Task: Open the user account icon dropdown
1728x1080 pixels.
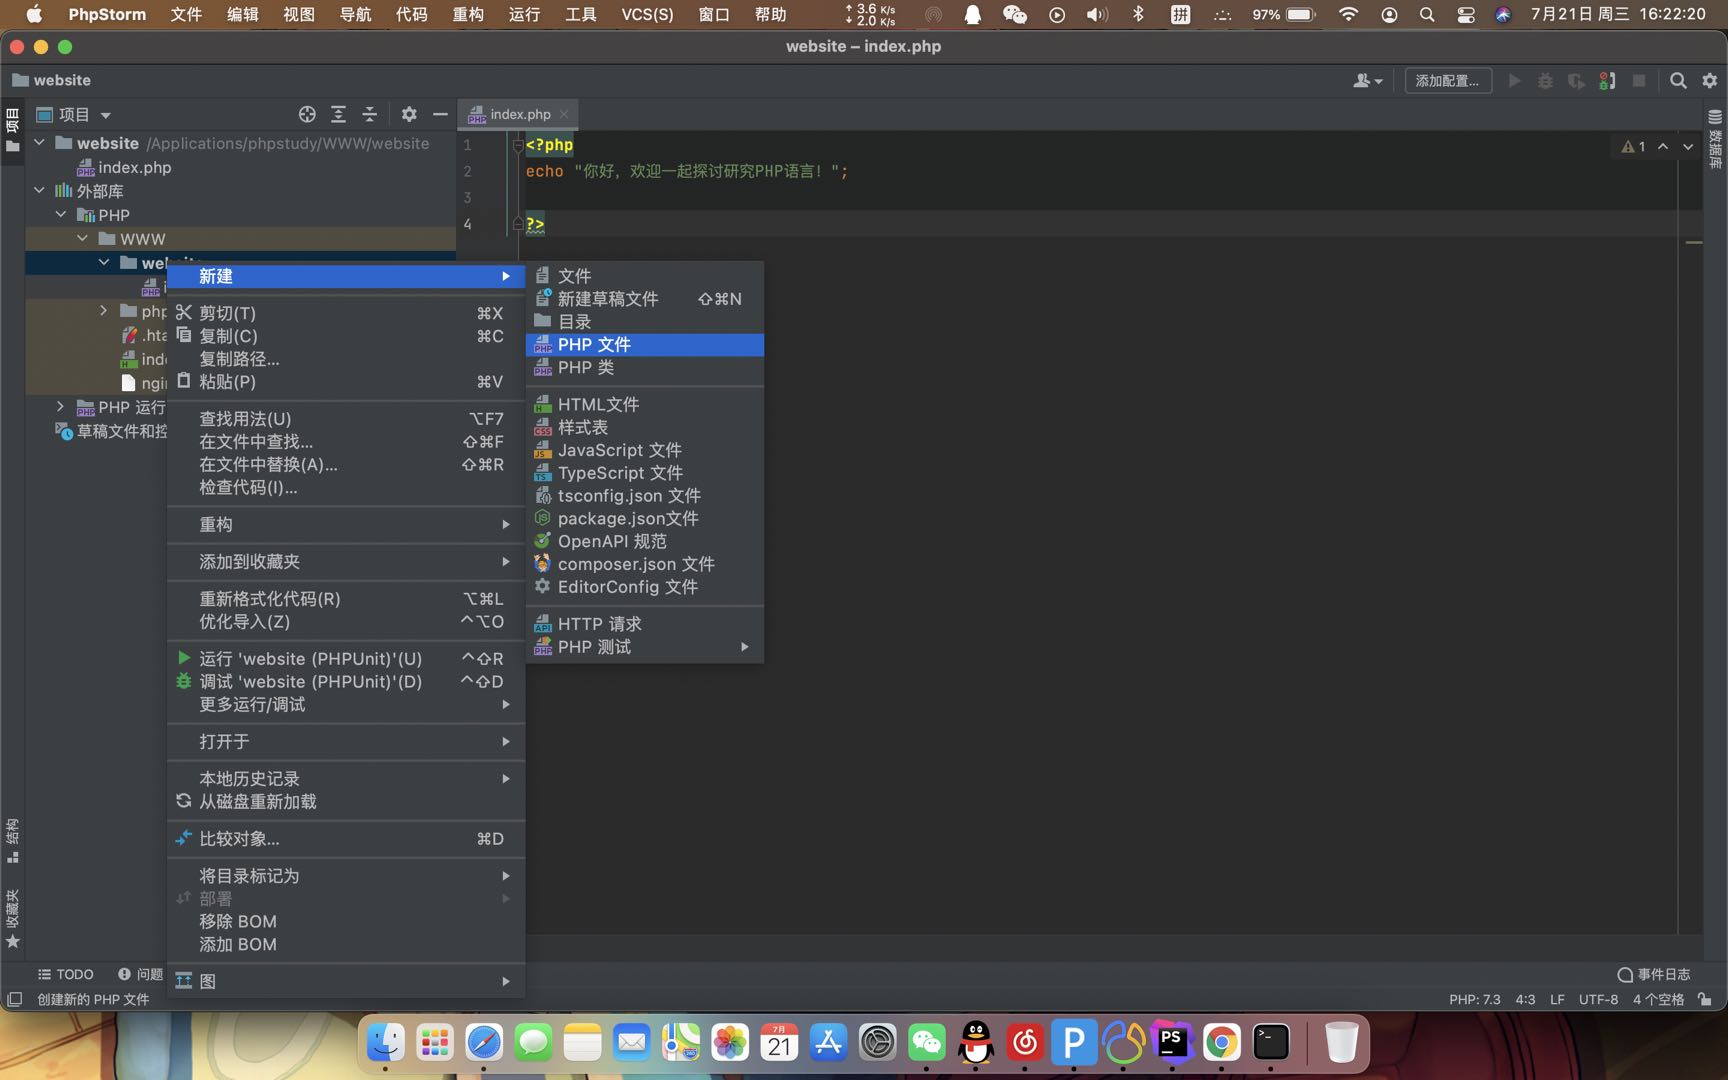Action: pos(1367,81)
